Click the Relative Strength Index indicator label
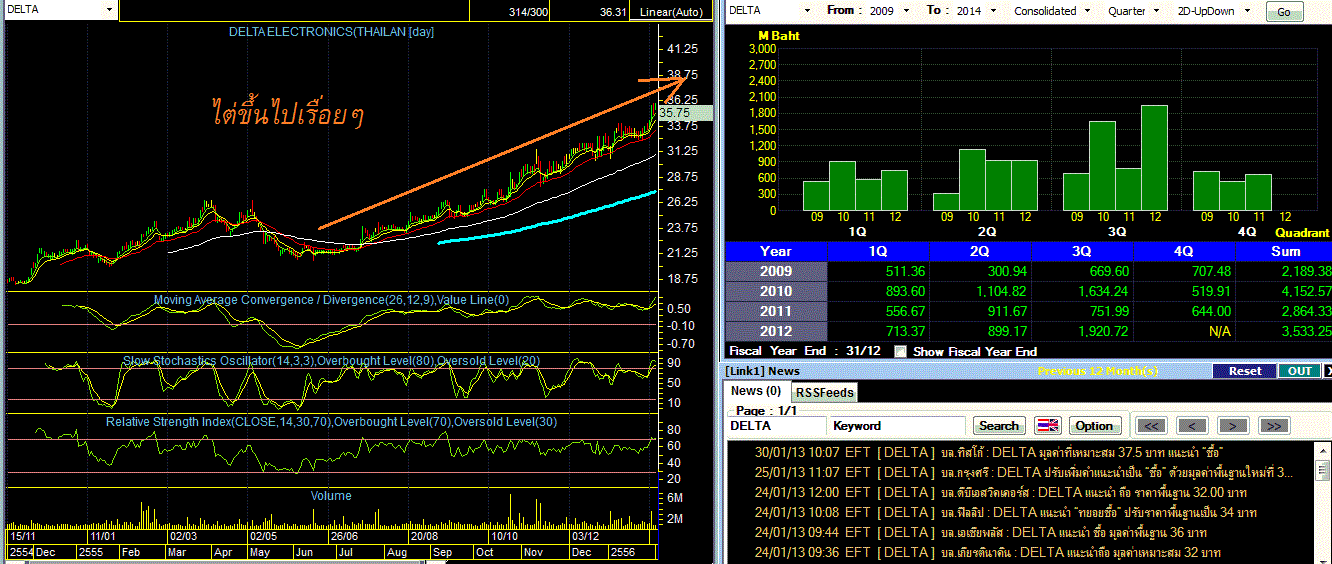 coord(332,422)
